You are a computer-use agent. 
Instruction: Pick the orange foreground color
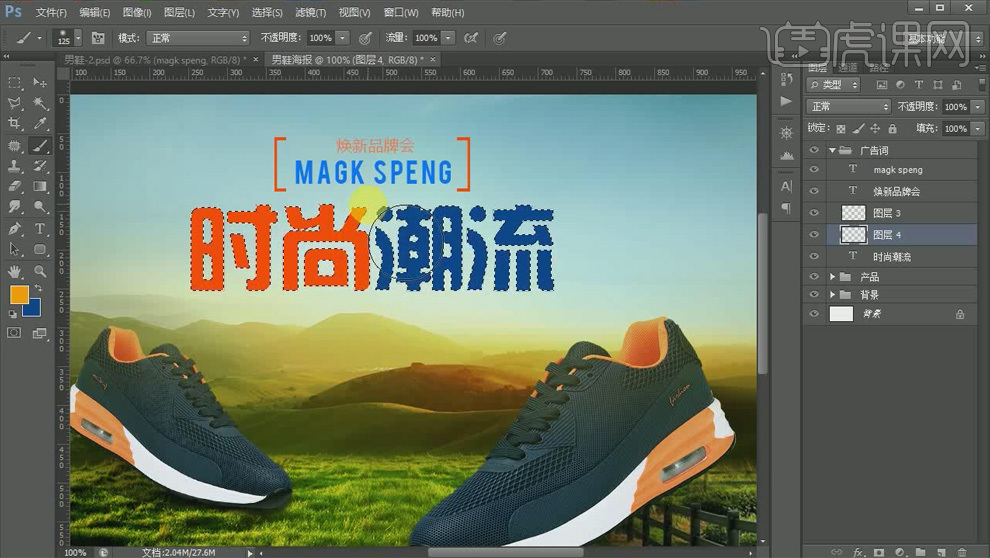pos(18,294)
